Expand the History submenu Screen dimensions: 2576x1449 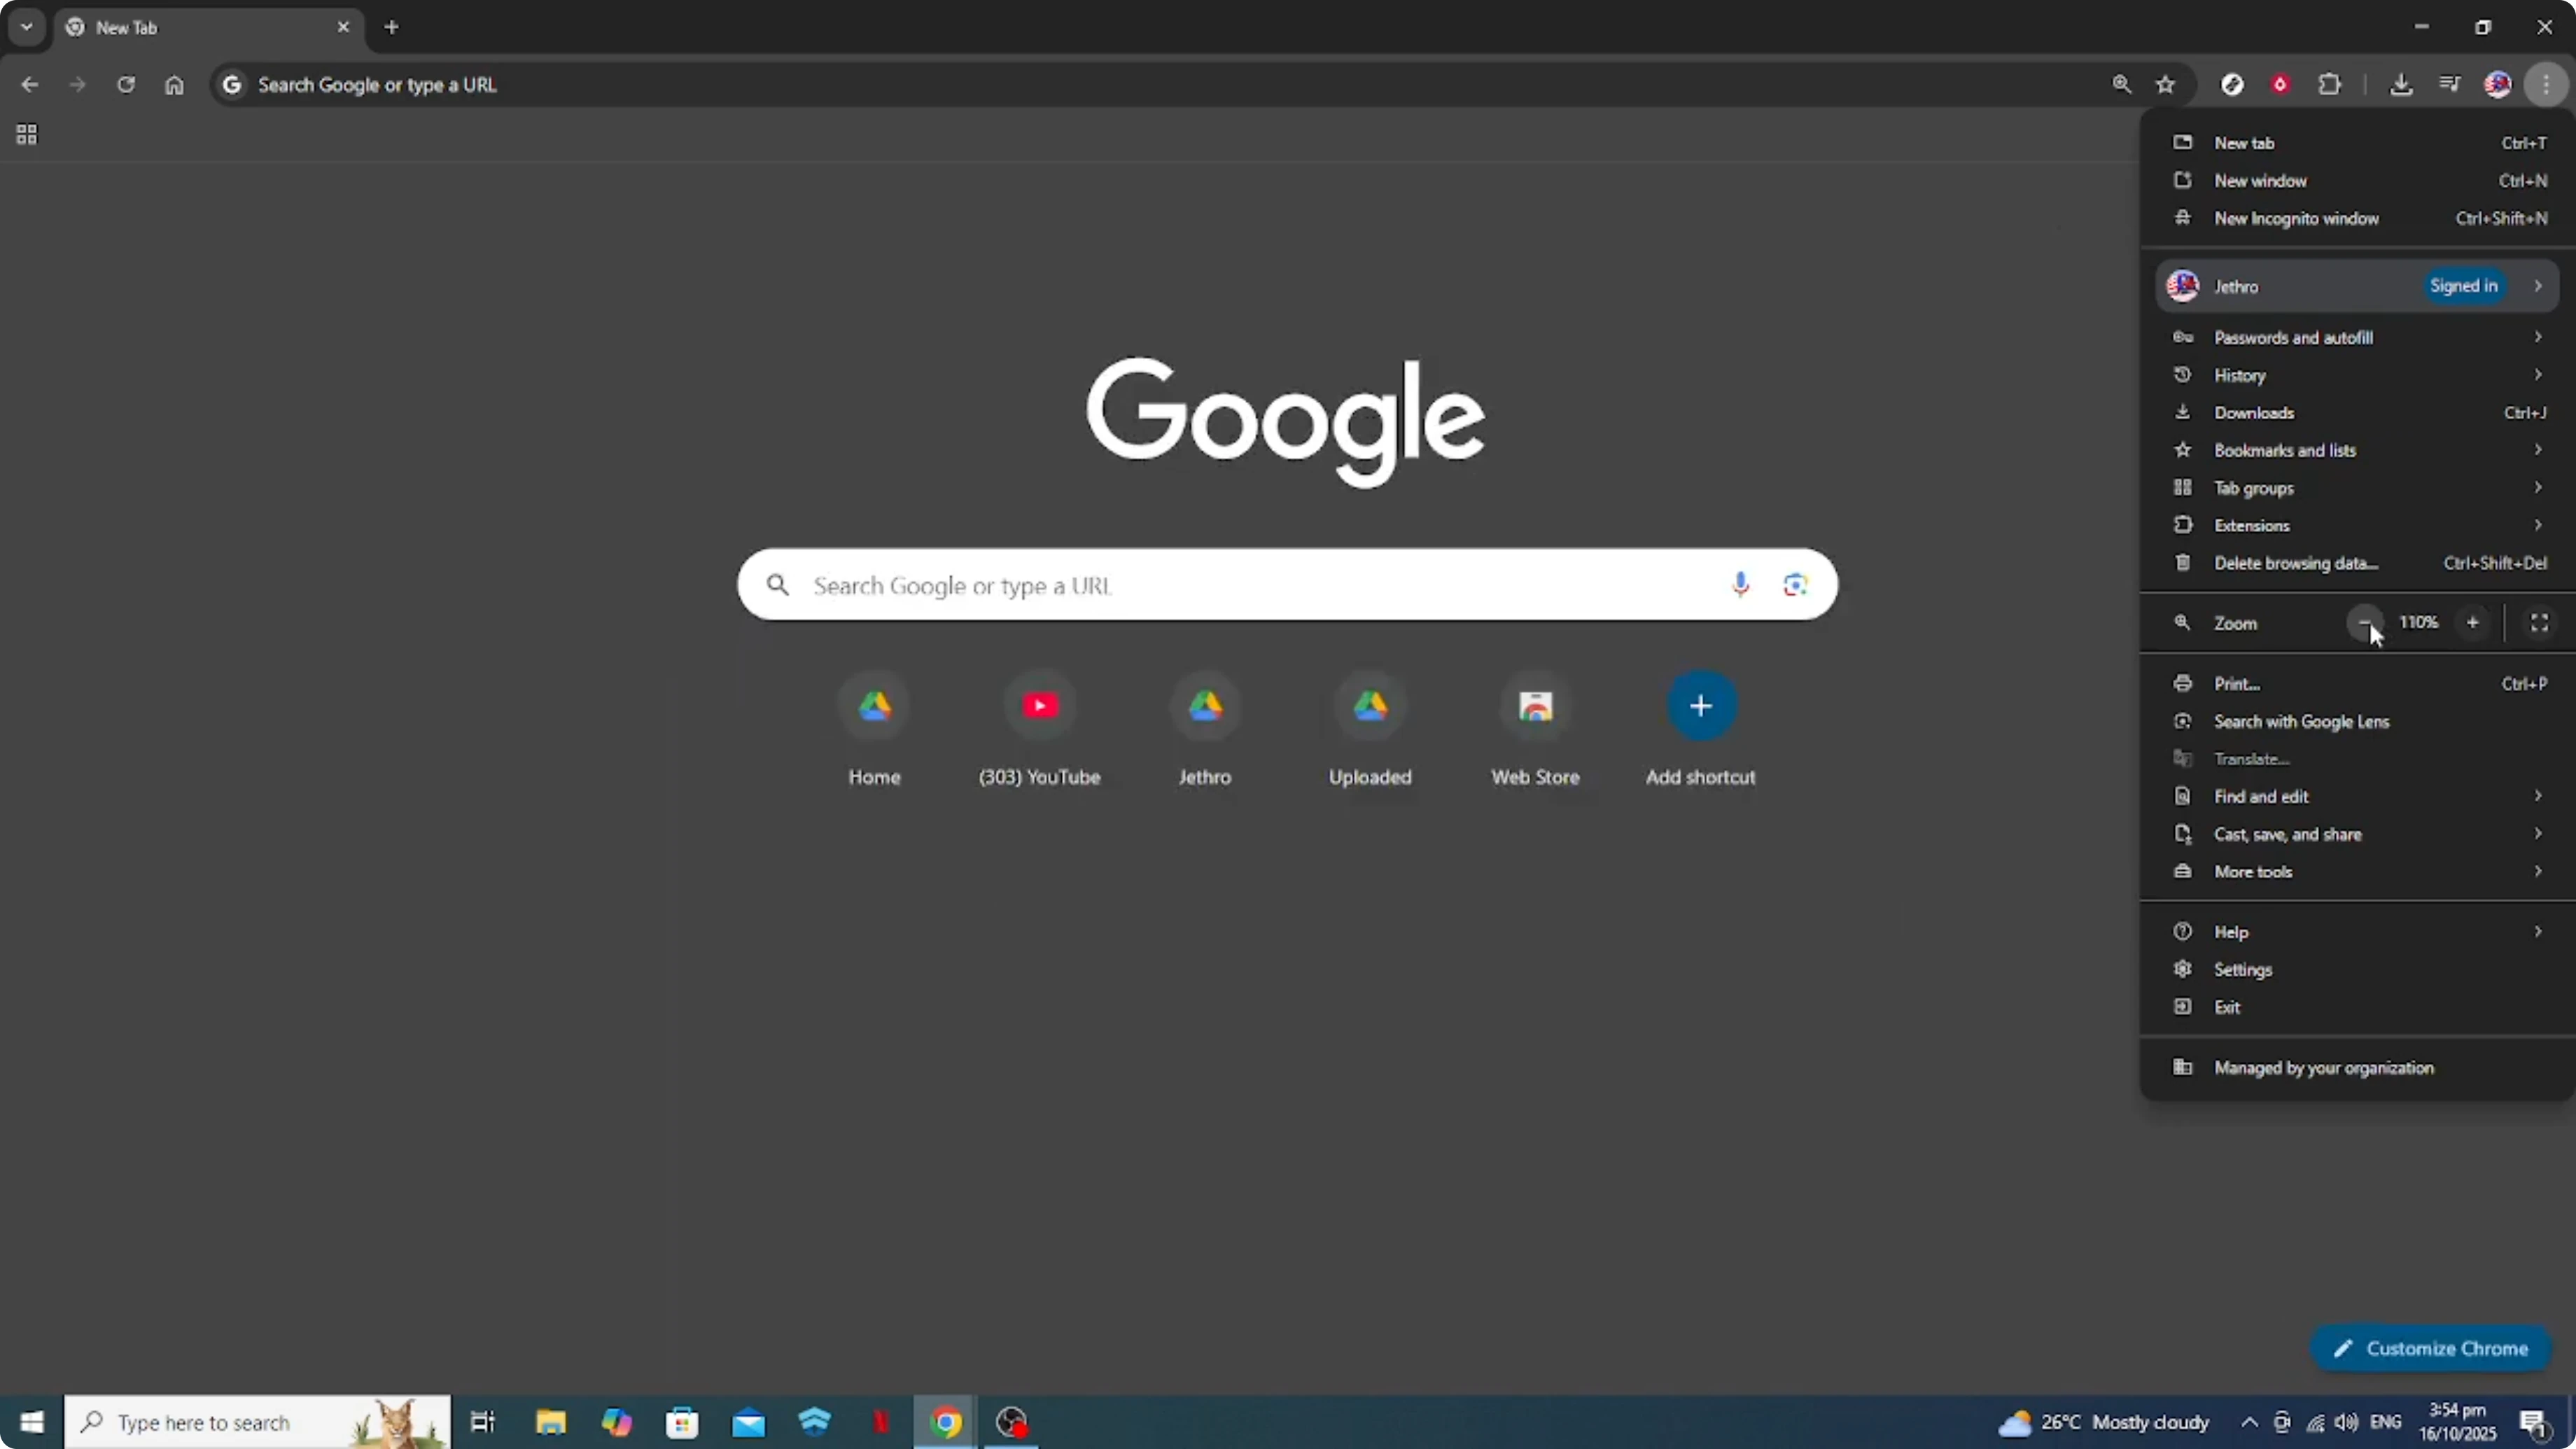tap(2300, 374)
